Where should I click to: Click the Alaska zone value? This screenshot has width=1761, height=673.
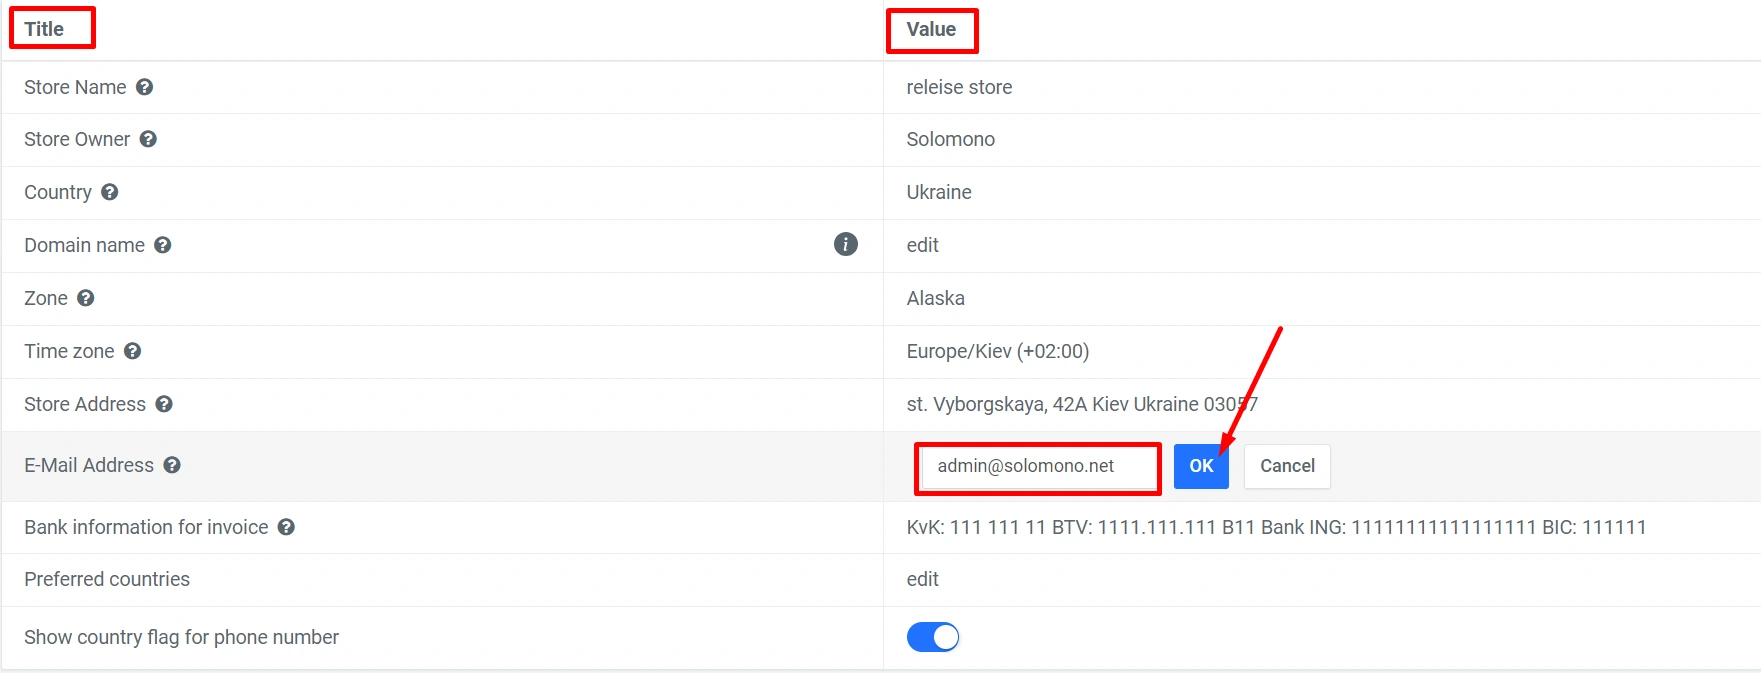pyautogui.click(x=935, y=298)
